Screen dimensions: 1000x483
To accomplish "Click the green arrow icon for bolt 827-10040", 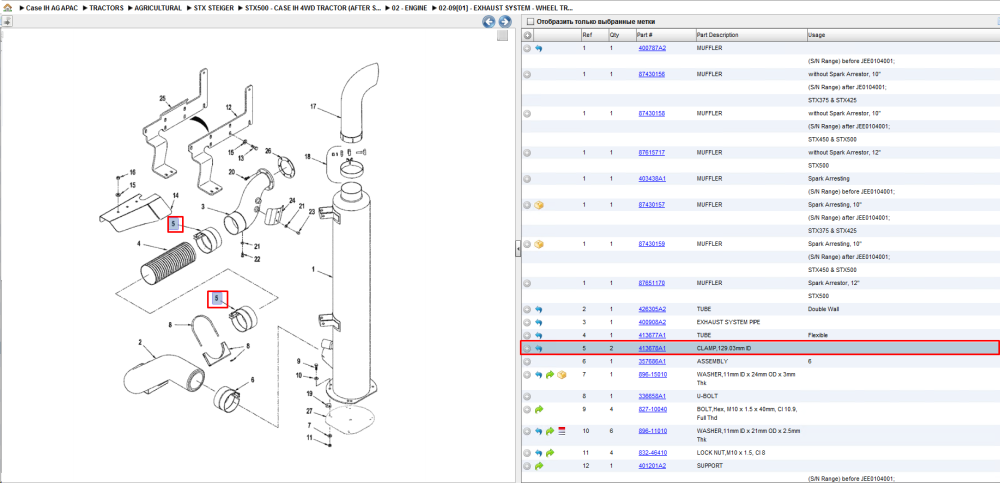I will (x=539, y=409).
